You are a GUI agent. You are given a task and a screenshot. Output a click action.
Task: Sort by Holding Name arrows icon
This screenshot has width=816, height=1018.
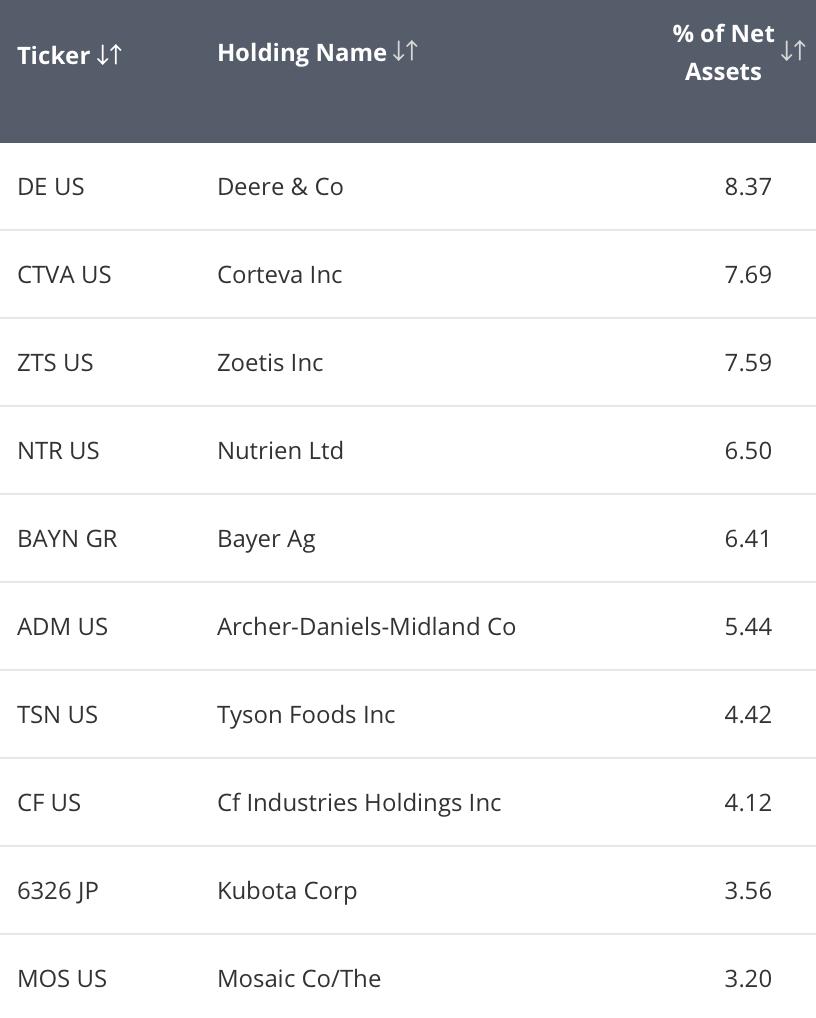click(x=405, y=51)
